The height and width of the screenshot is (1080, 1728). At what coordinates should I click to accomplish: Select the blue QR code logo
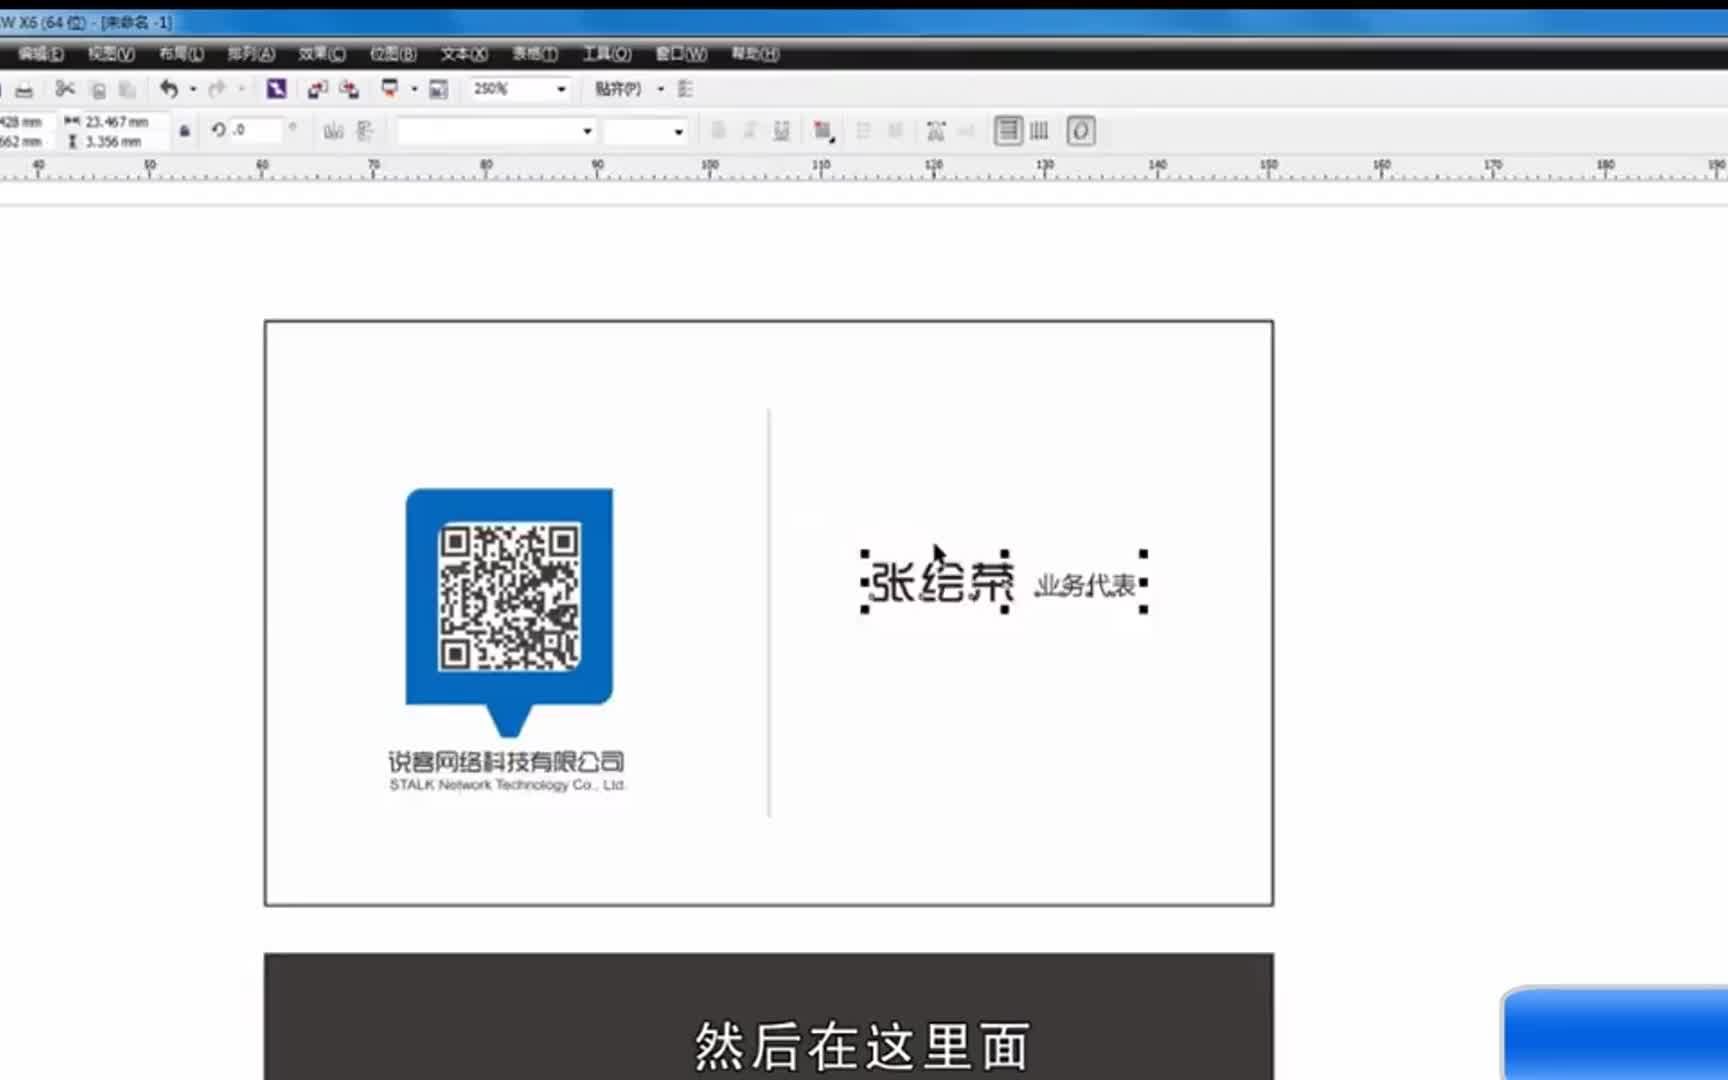tap(509, 612)
